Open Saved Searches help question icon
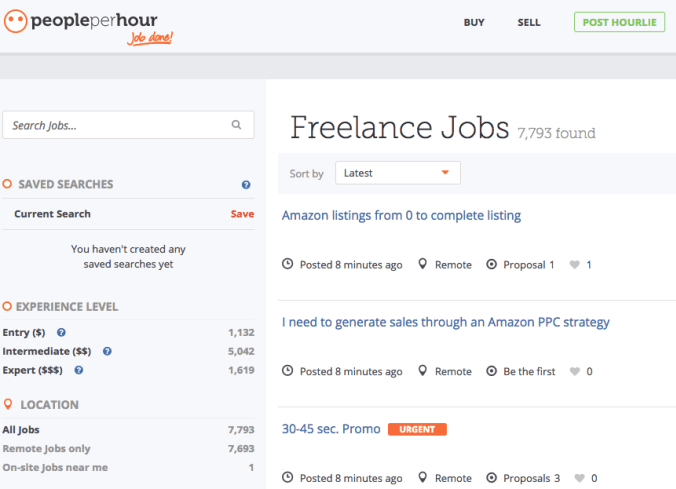The width and height of the screenshot is (676, 489). click(246, 185)
